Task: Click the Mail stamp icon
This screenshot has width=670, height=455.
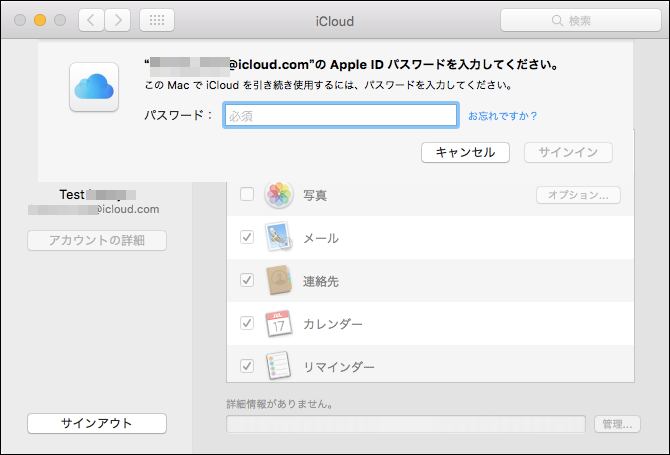Action: click(x=279, y=237)
